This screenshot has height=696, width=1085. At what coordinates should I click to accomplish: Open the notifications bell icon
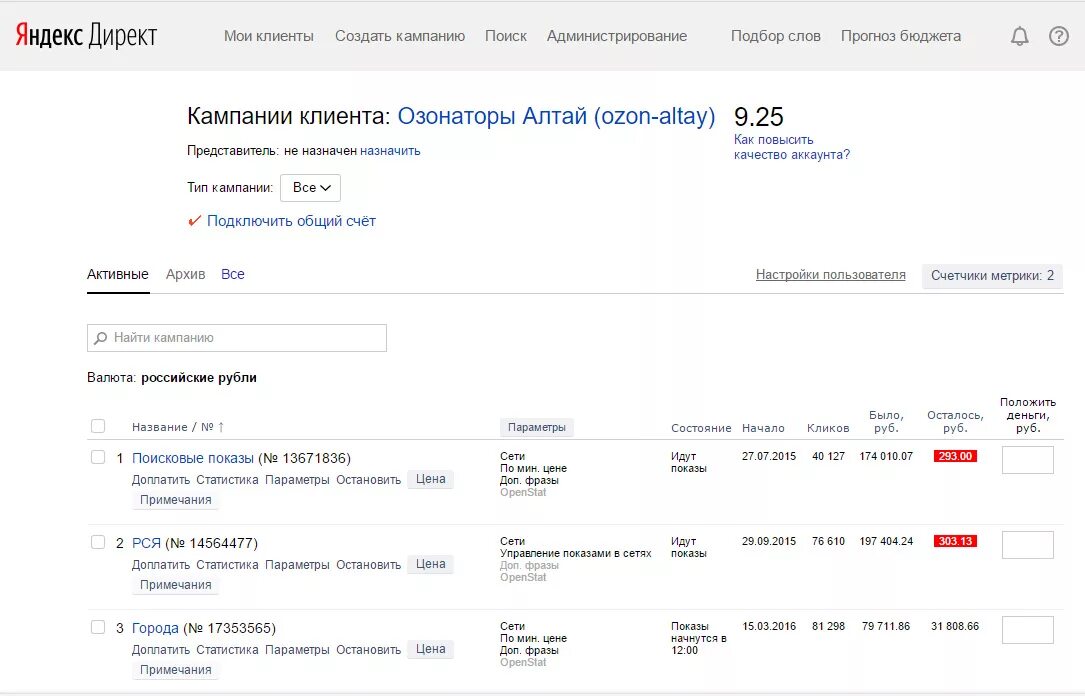(1019, 36)
